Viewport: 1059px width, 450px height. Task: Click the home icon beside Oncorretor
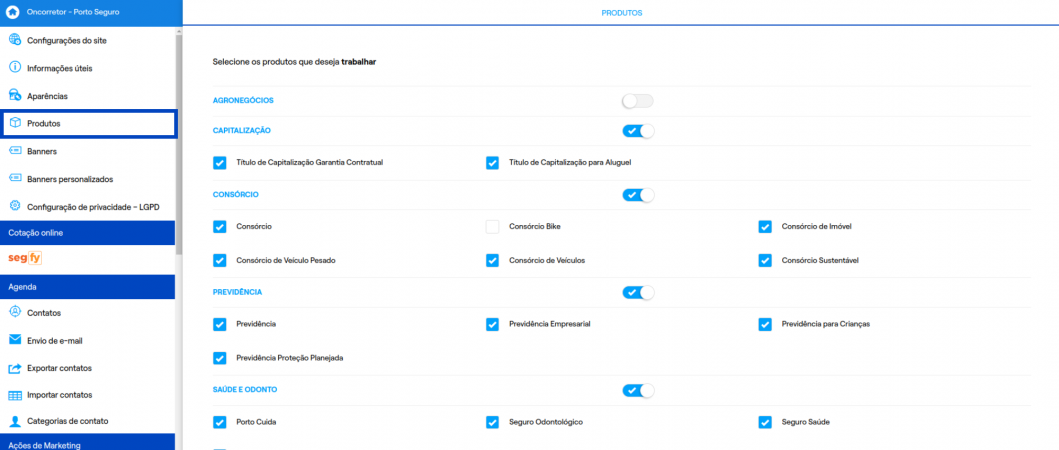12,12
